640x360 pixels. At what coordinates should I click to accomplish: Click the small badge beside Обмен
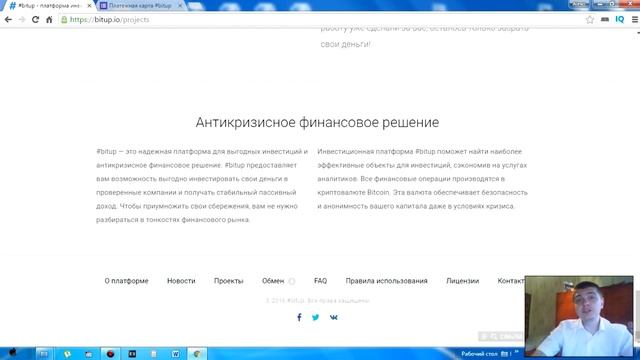(x=291, y=281)
